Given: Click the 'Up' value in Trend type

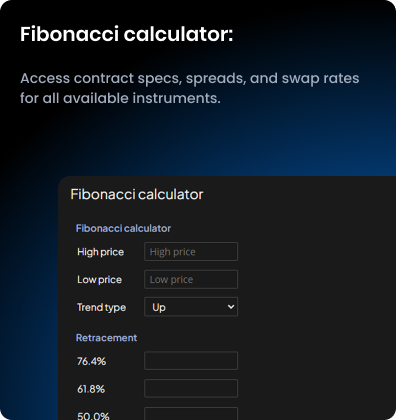Looking at the screenshot, I should point(159,307).
